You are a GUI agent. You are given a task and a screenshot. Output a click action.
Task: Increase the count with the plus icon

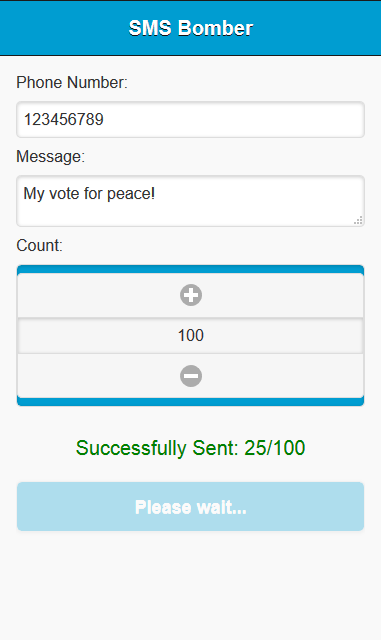click(x=191, y=295)
